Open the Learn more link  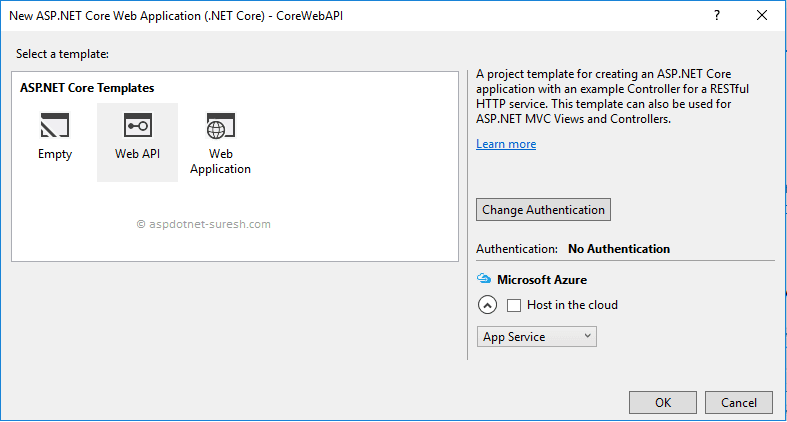pyautogui.click(x=506, y=144)
